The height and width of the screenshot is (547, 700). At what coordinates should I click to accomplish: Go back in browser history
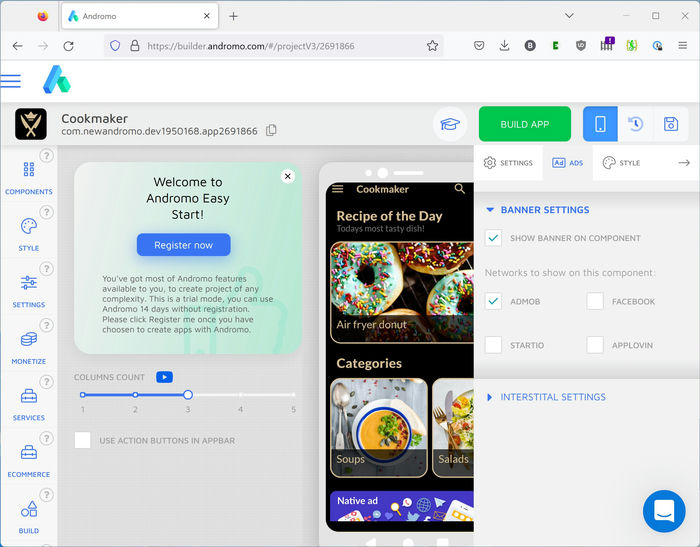click(x=17, y=46)
